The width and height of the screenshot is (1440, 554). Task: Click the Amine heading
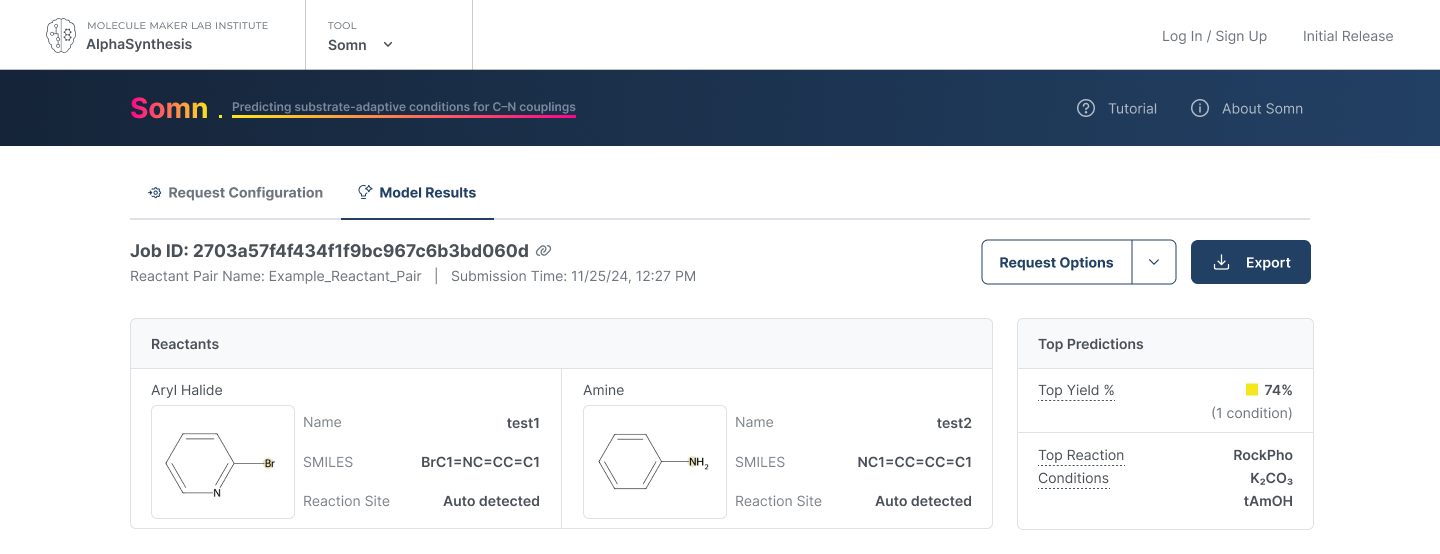pos(603,390)
